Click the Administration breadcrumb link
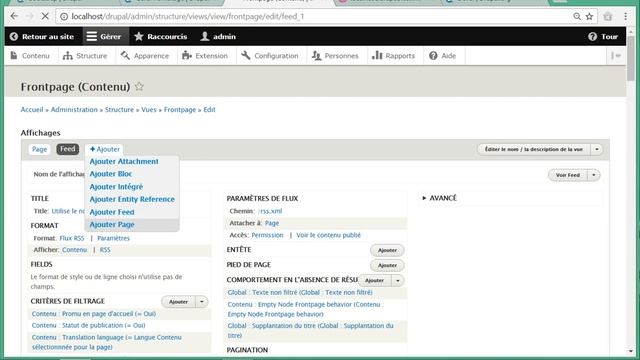 pos(74,110)
